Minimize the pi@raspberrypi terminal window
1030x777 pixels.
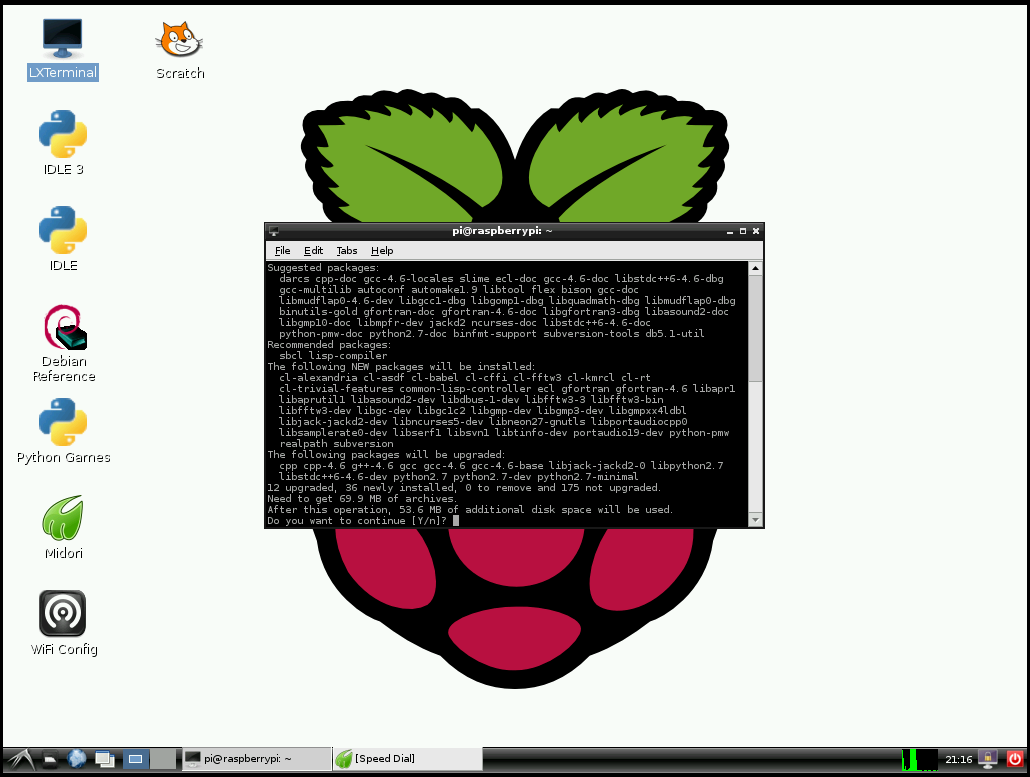click(730, 231)
